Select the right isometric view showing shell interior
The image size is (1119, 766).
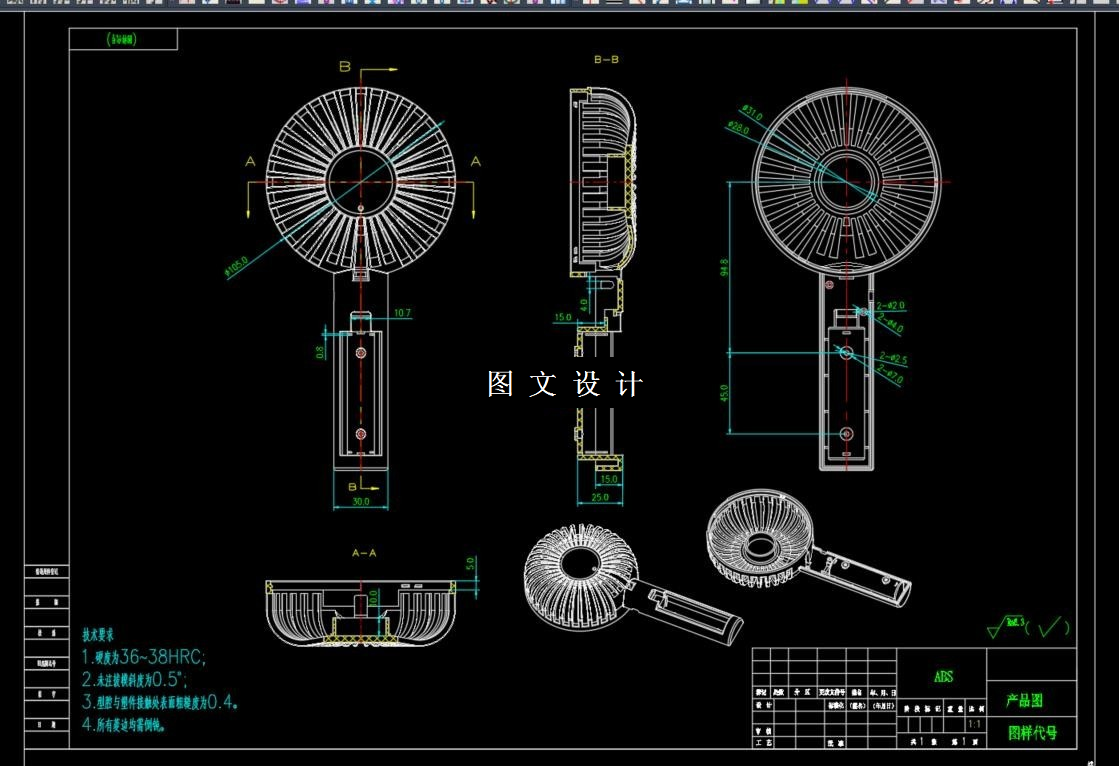click(809, 549)
